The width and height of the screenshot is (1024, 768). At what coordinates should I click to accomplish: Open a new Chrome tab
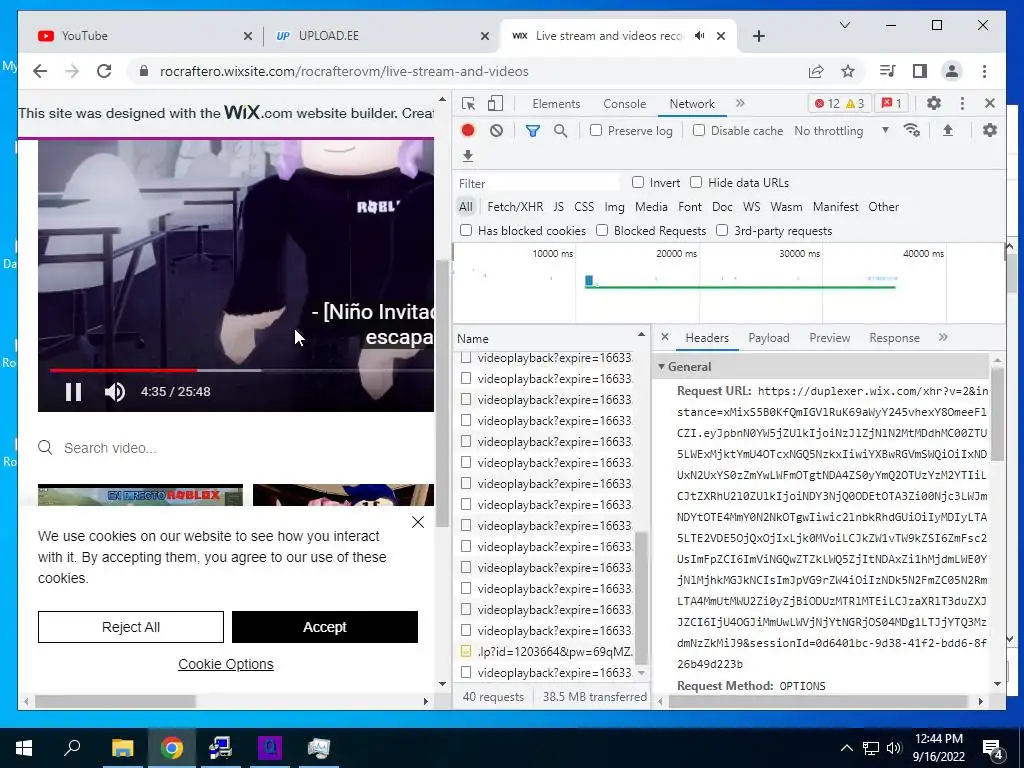pyautogui.click(x=758, y=36)
